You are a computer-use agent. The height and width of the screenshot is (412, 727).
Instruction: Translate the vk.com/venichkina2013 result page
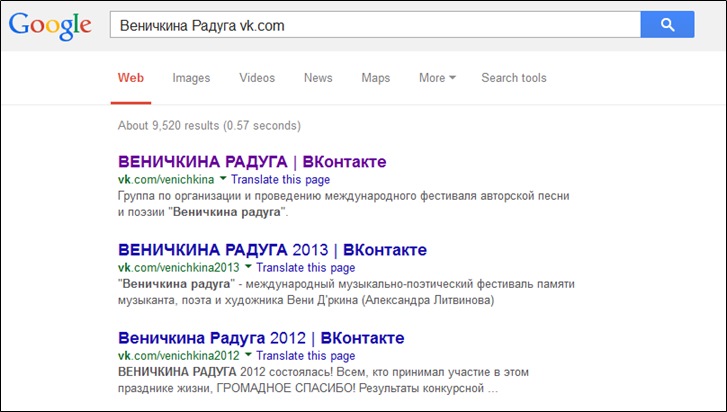306,267
